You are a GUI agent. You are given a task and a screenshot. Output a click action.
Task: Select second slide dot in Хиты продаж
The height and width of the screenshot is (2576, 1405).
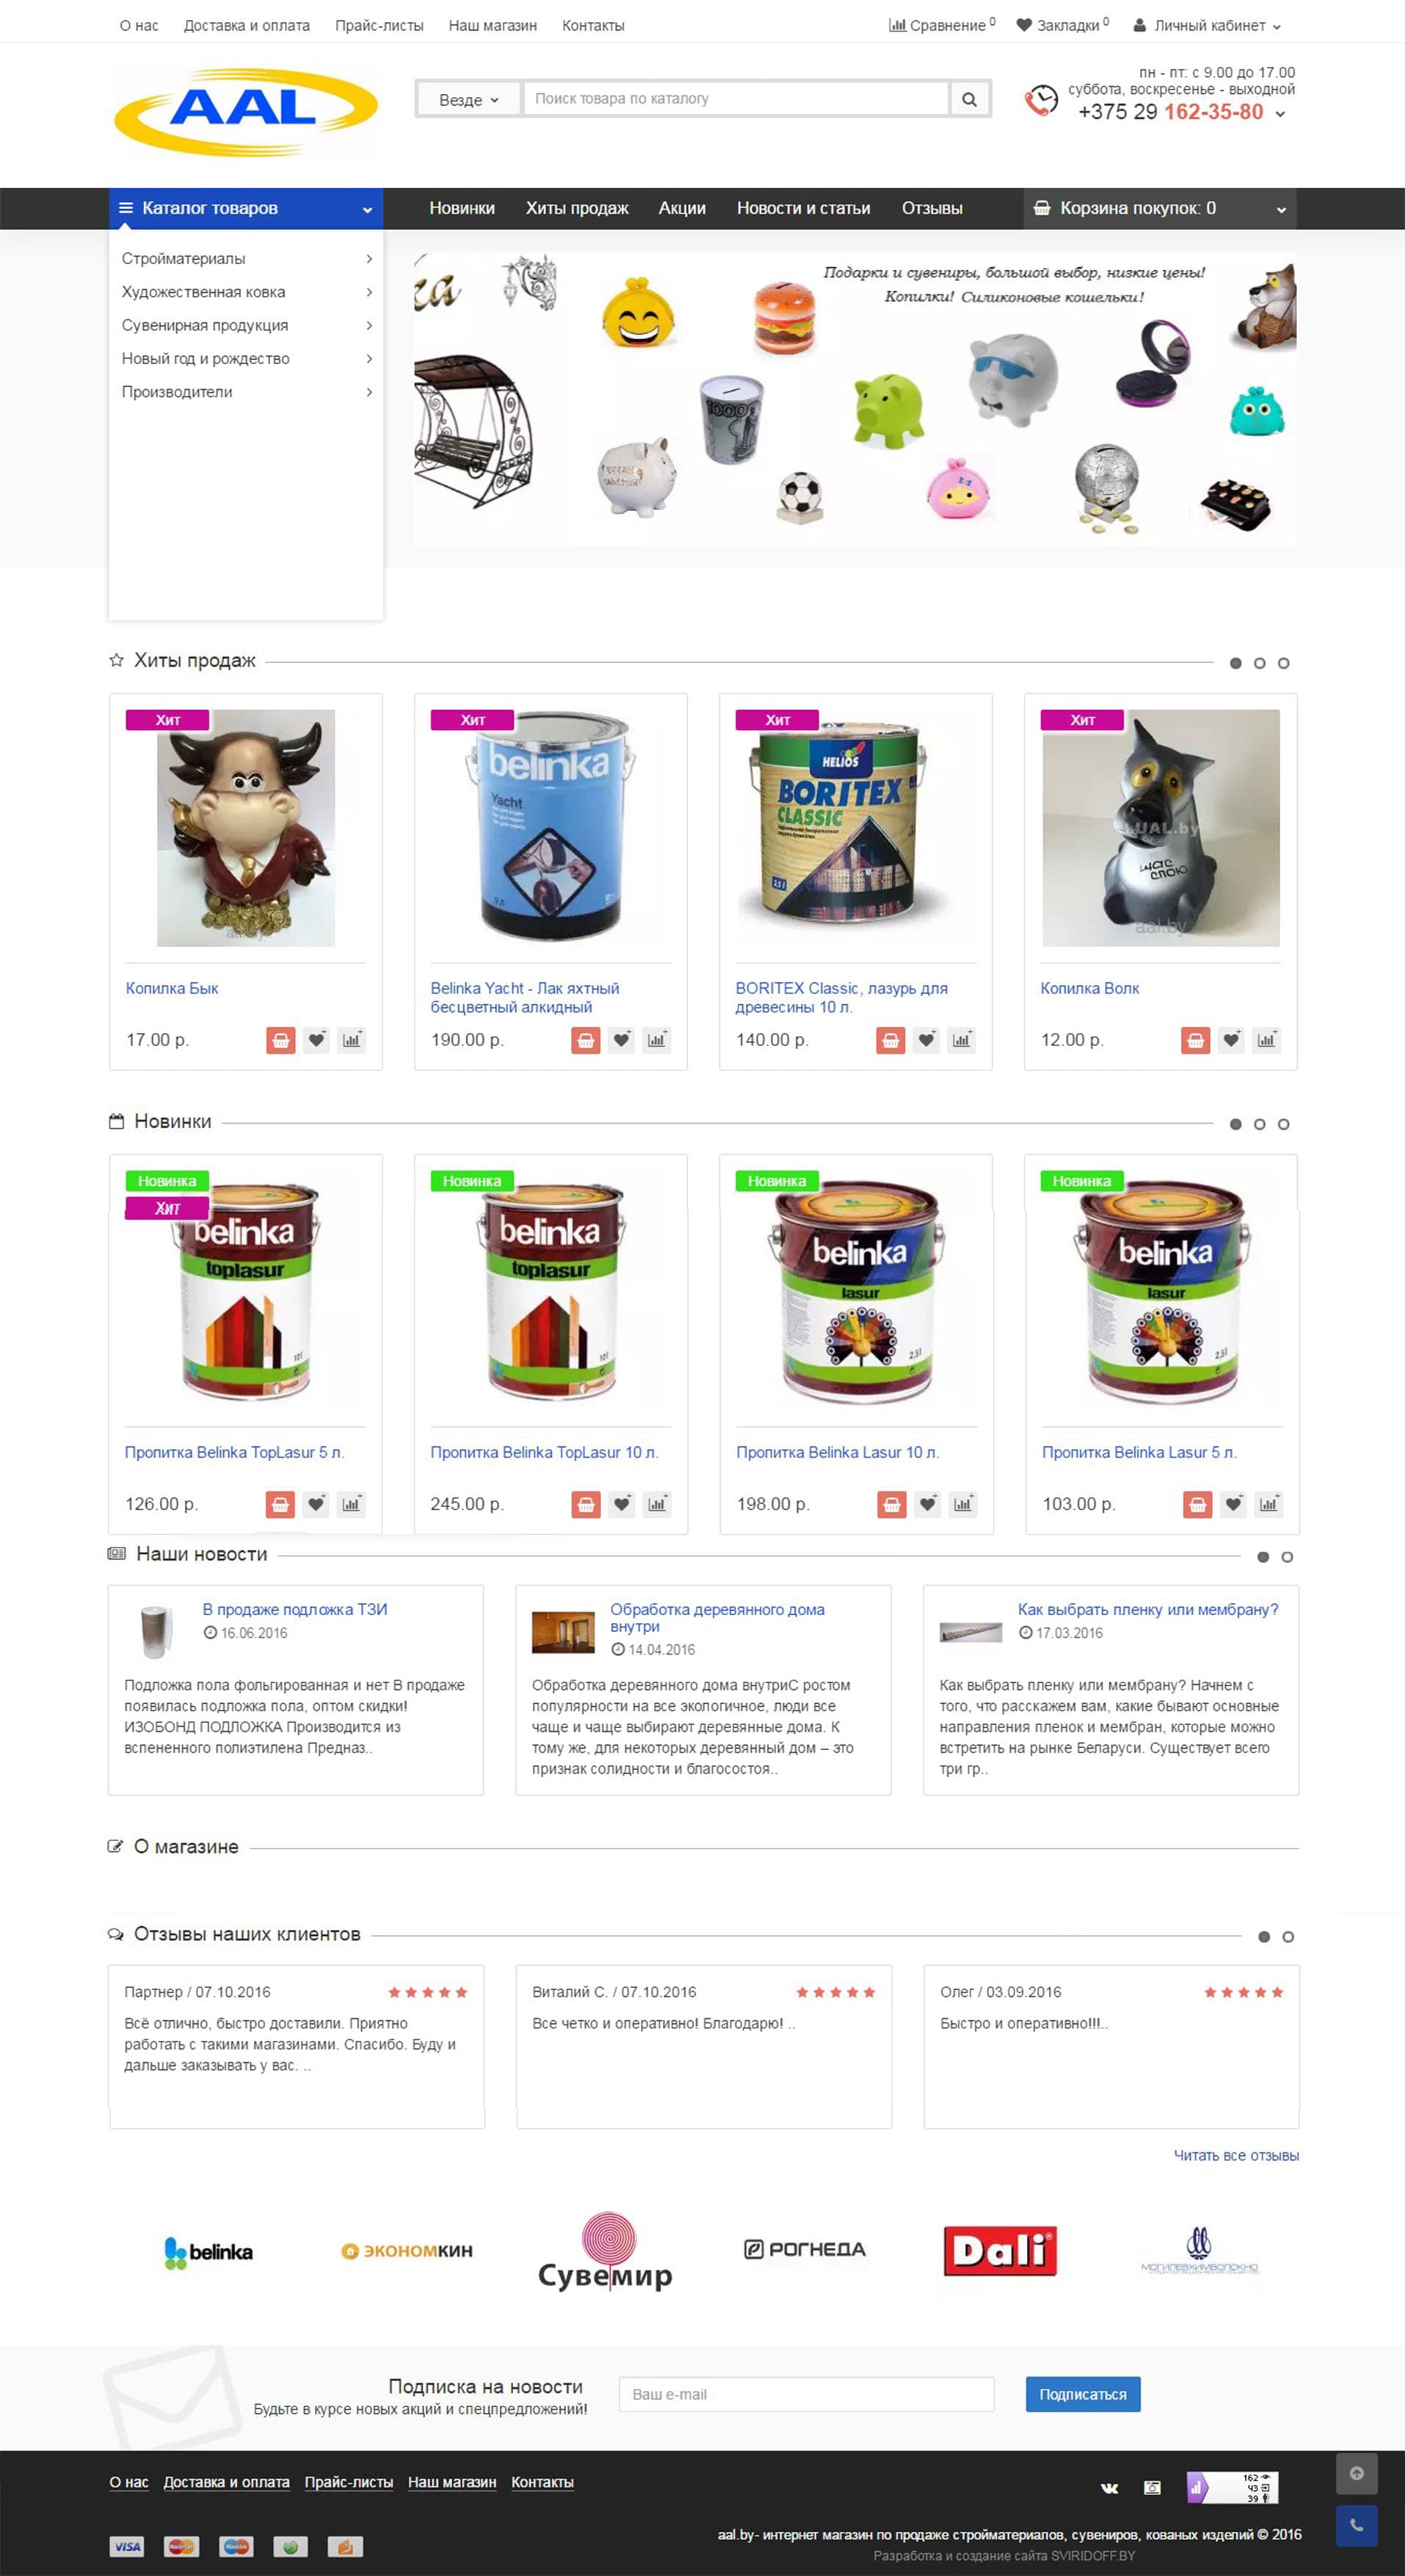tap(1259, 663)
